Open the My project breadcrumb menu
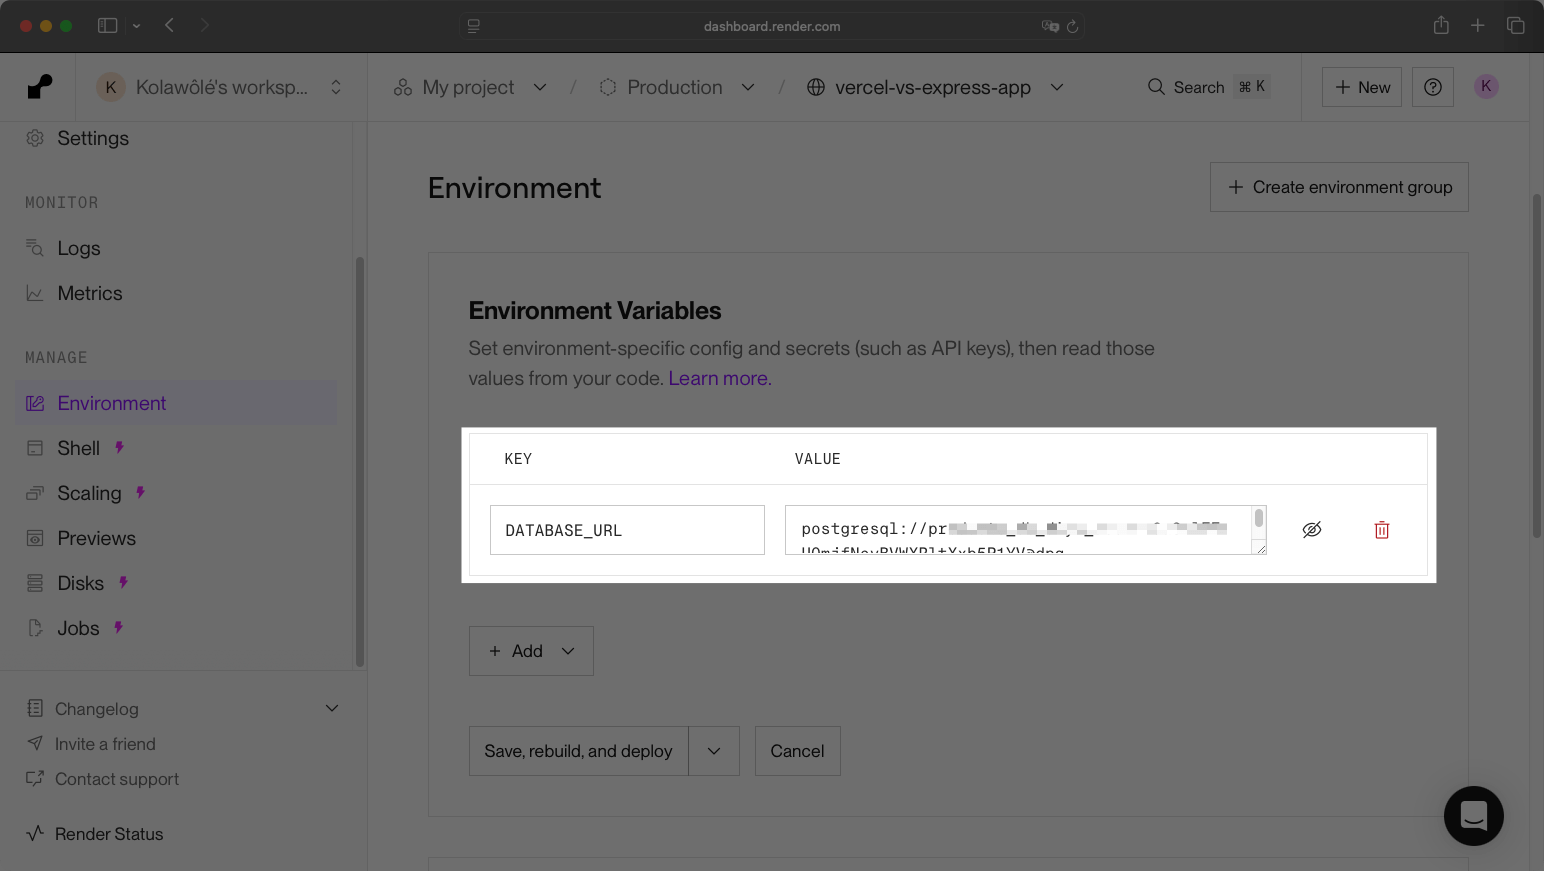Screen dimensions: 1544x871 pos(540,87)
